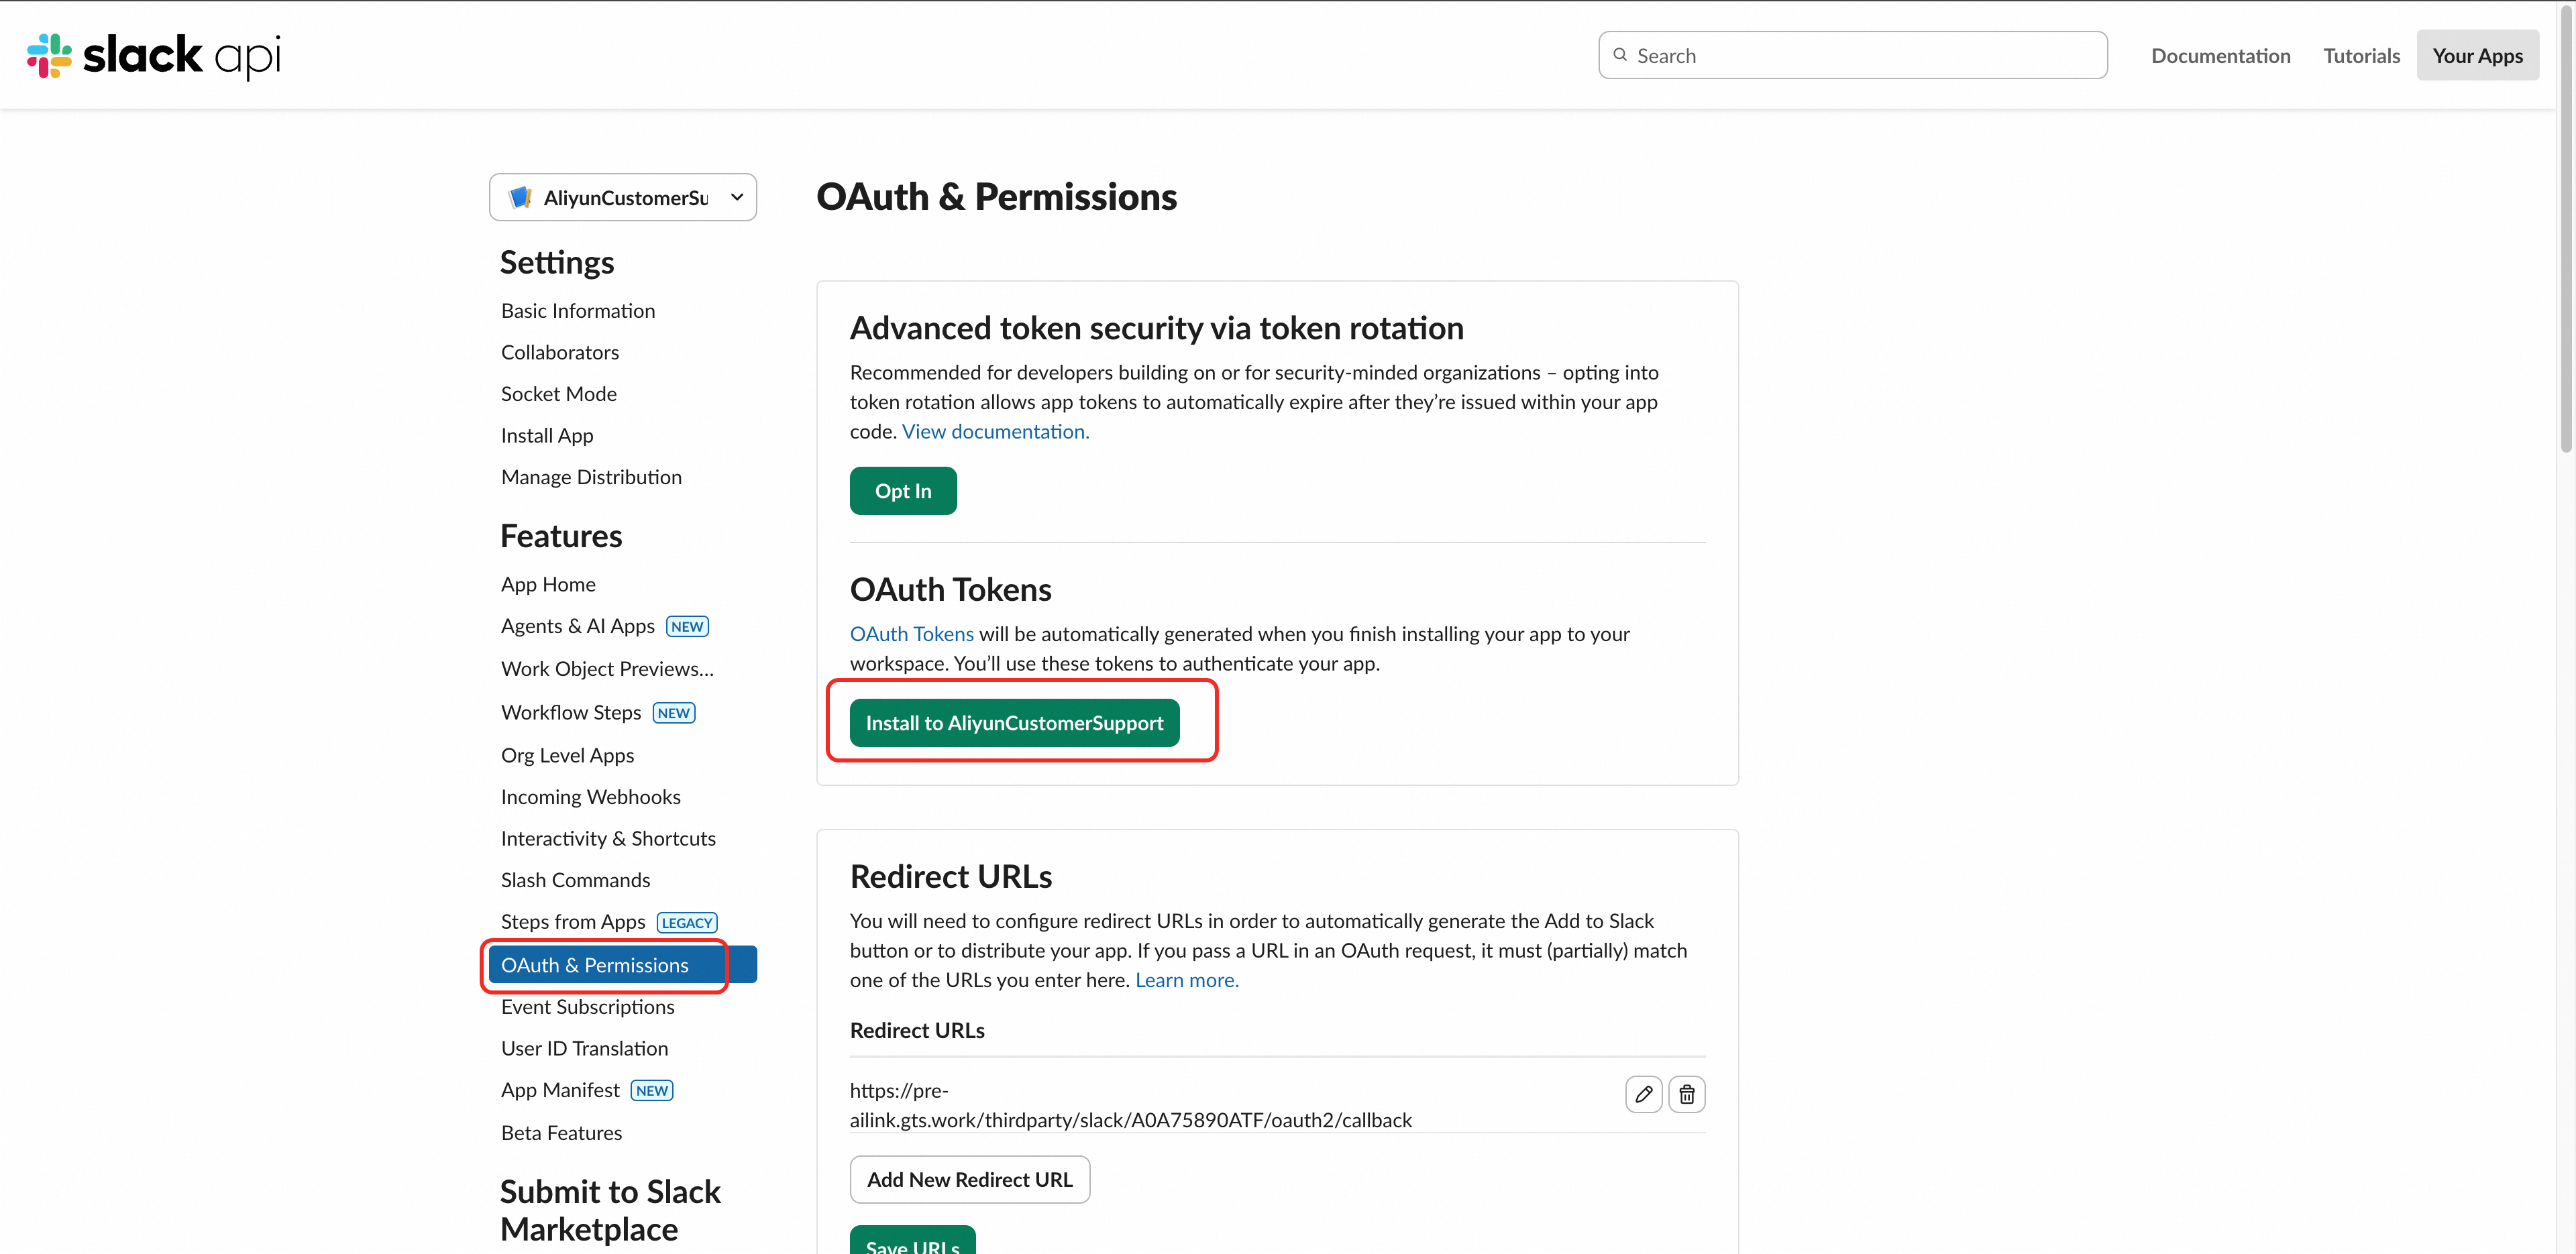
Task: Go to Your Apps
Action: tap(2478, 55)
